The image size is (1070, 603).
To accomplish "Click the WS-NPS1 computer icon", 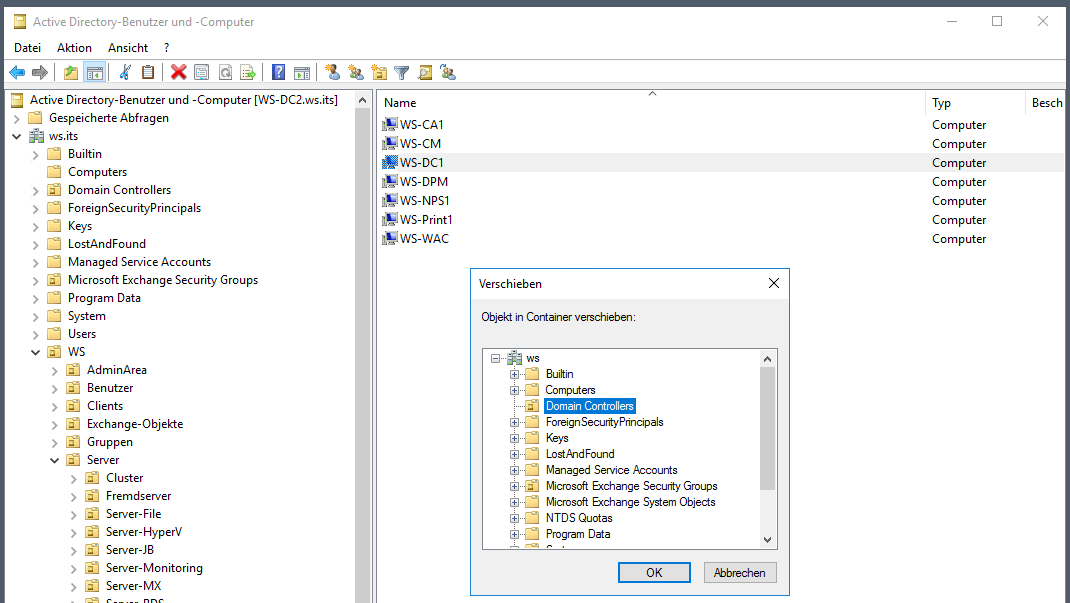I will pyautogui.click(x=390, y=201).
